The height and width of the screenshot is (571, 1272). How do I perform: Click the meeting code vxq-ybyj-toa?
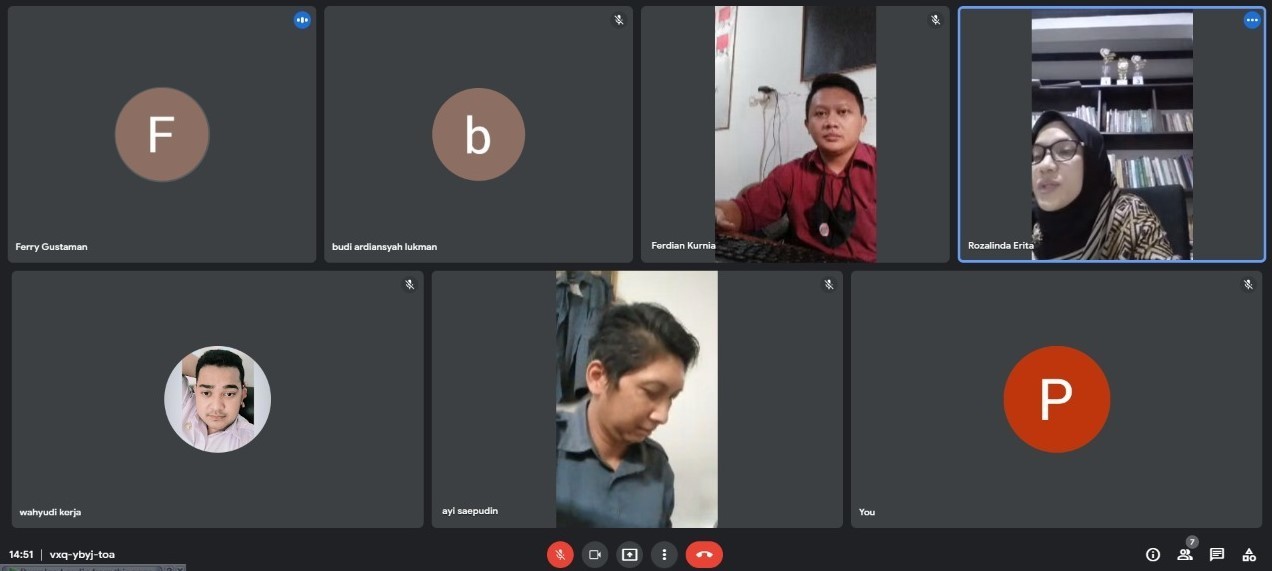coord(82,554)
